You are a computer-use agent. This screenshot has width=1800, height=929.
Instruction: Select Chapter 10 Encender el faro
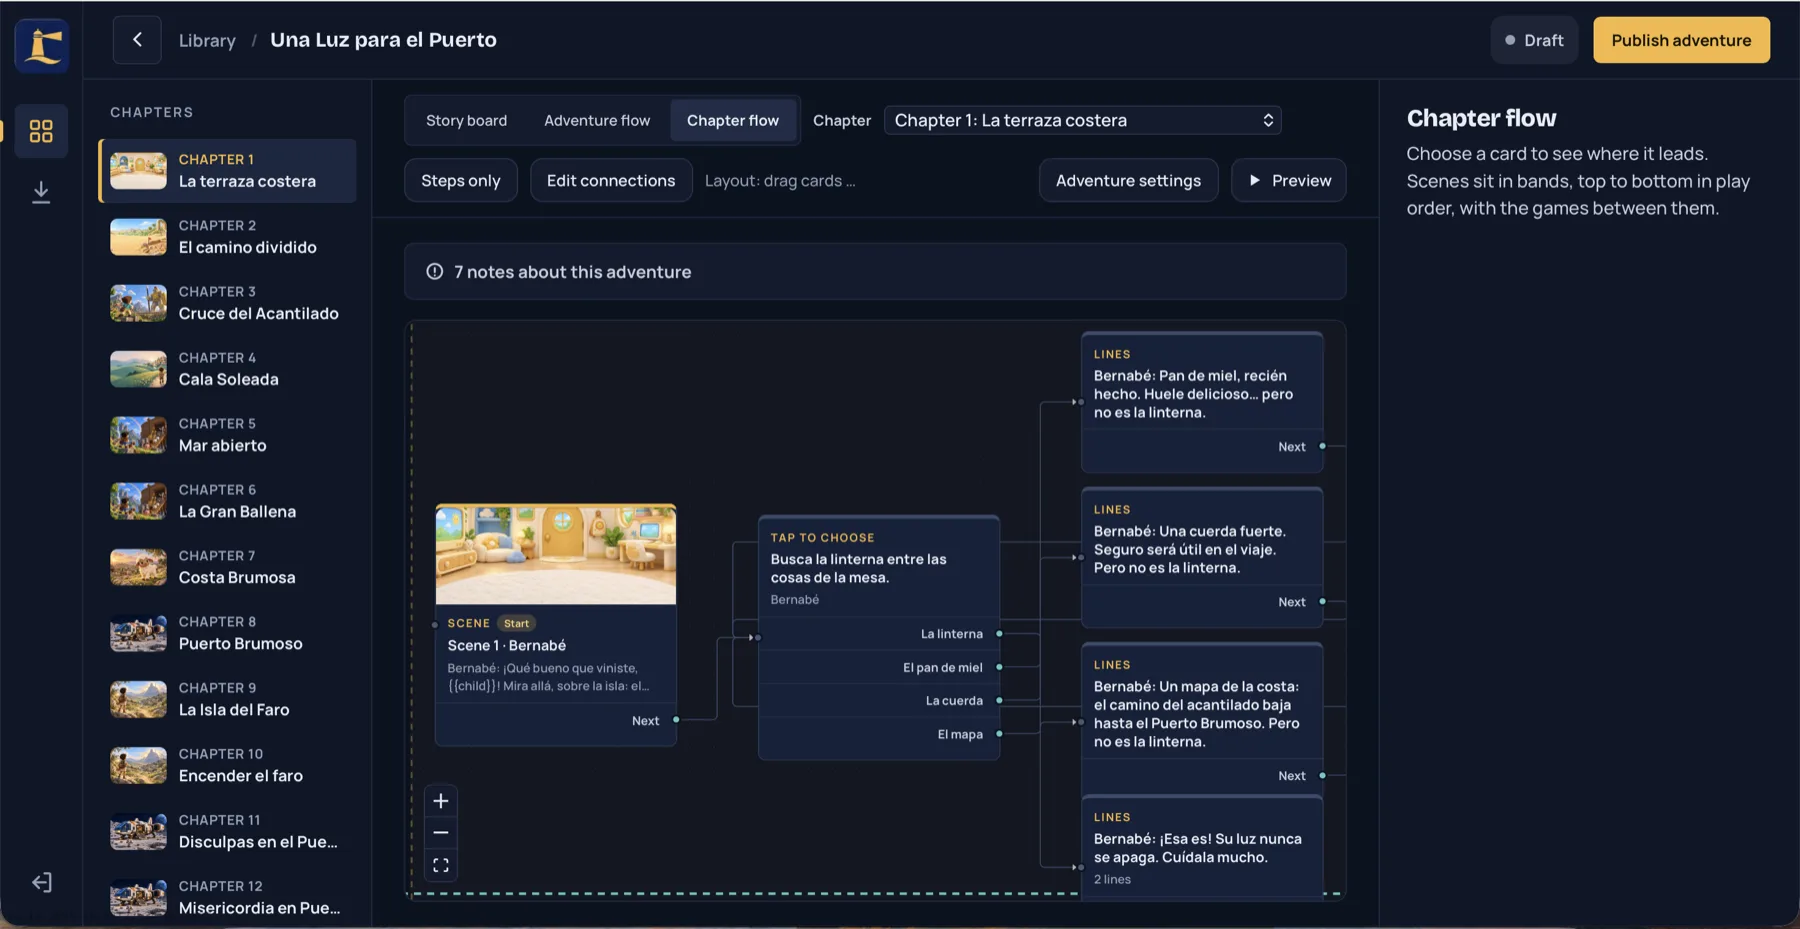pos(228,765)
